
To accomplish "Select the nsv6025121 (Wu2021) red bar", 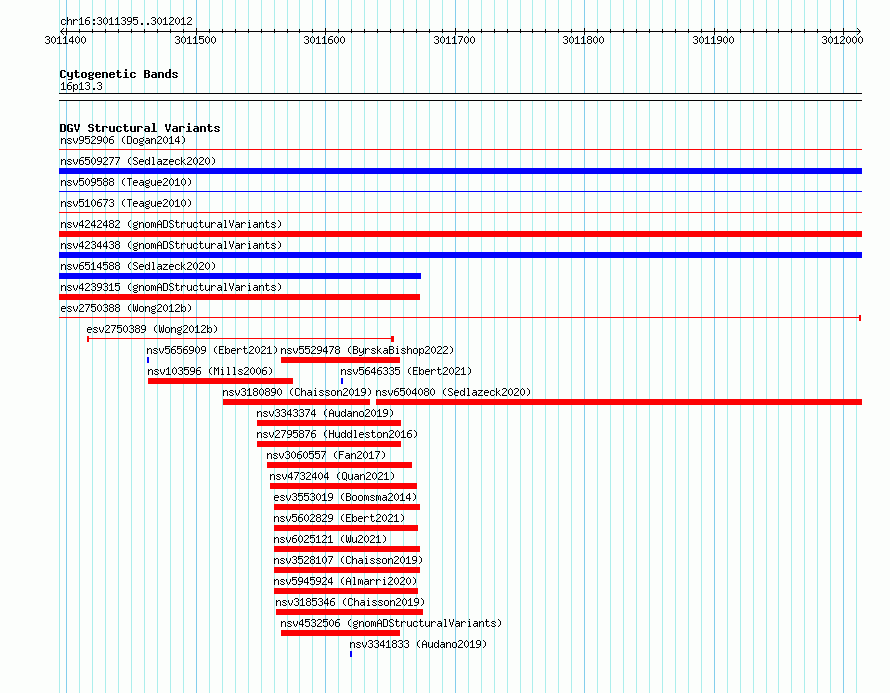I will tap(347, 549).
